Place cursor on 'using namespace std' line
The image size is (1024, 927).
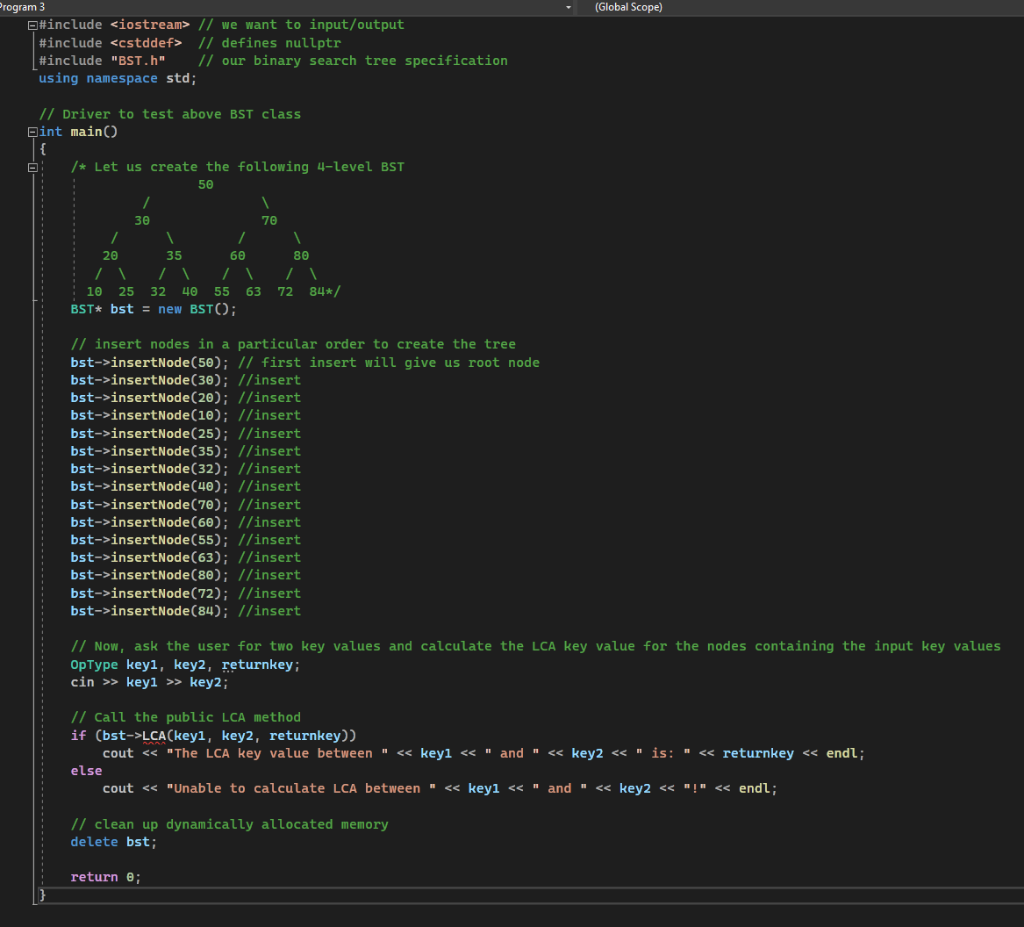click(118, 79)
